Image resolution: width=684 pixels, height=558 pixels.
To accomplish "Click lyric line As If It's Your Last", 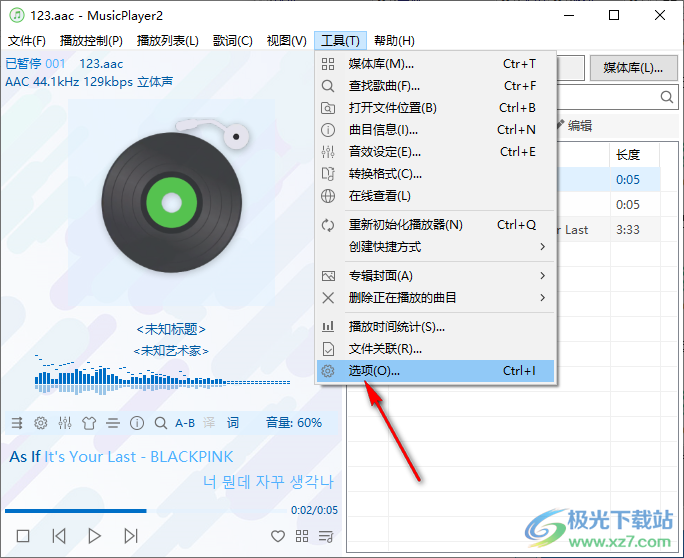I will point(121,457).
